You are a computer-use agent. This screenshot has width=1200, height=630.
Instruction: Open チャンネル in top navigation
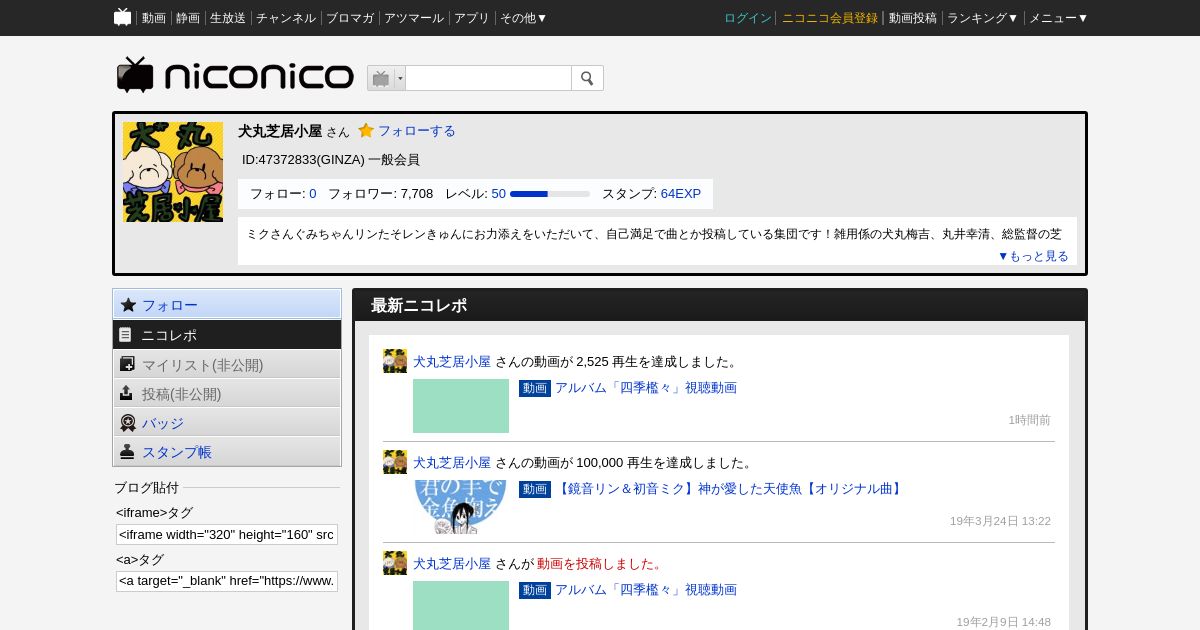click(286, 18)
